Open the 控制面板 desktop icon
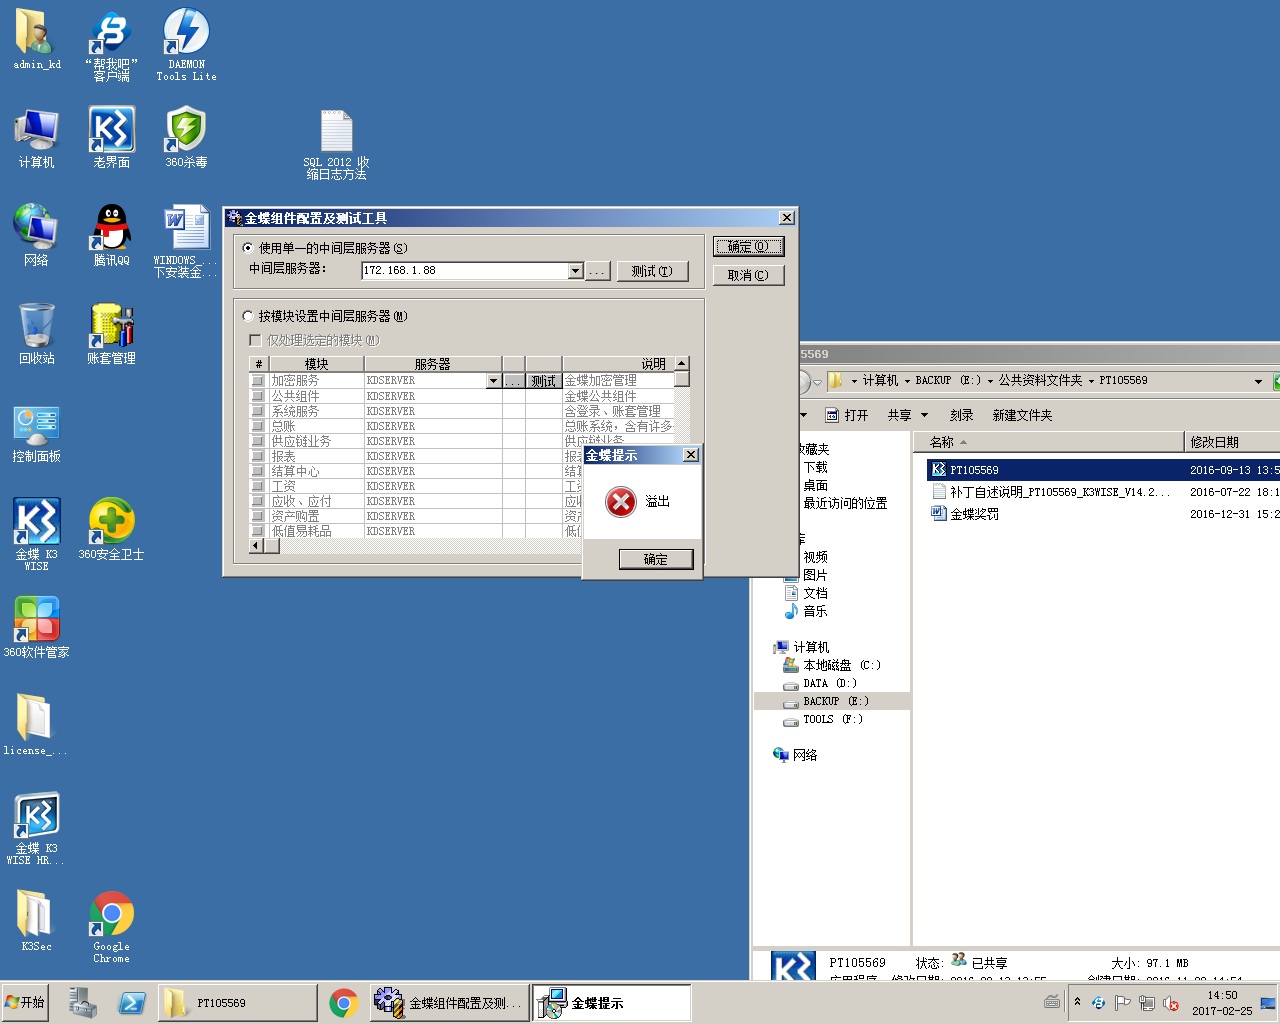The width and height of the screenshot is (1280, 1024). (x=36, y=432)
